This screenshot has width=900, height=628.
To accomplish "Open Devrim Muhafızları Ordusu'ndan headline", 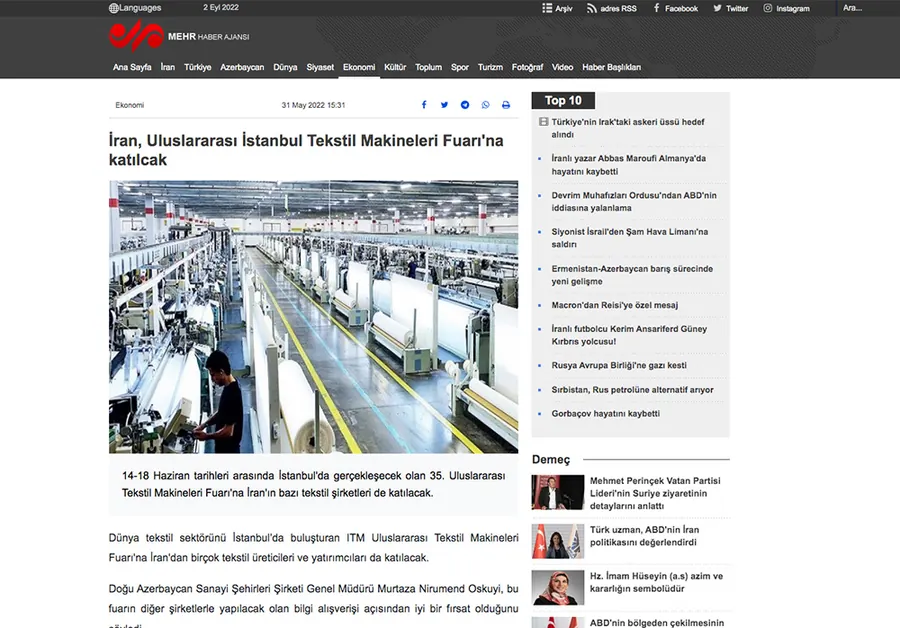I will 634,201.
